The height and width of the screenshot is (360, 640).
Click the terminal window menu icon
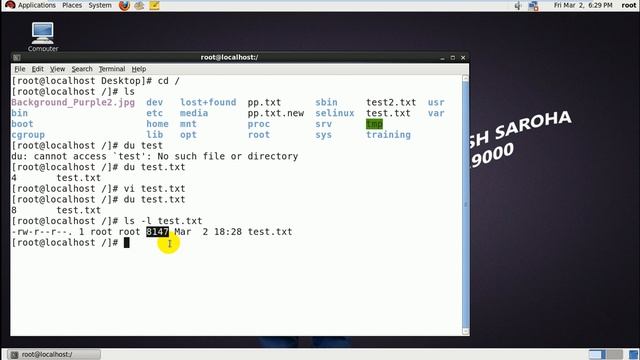(17, 58)
